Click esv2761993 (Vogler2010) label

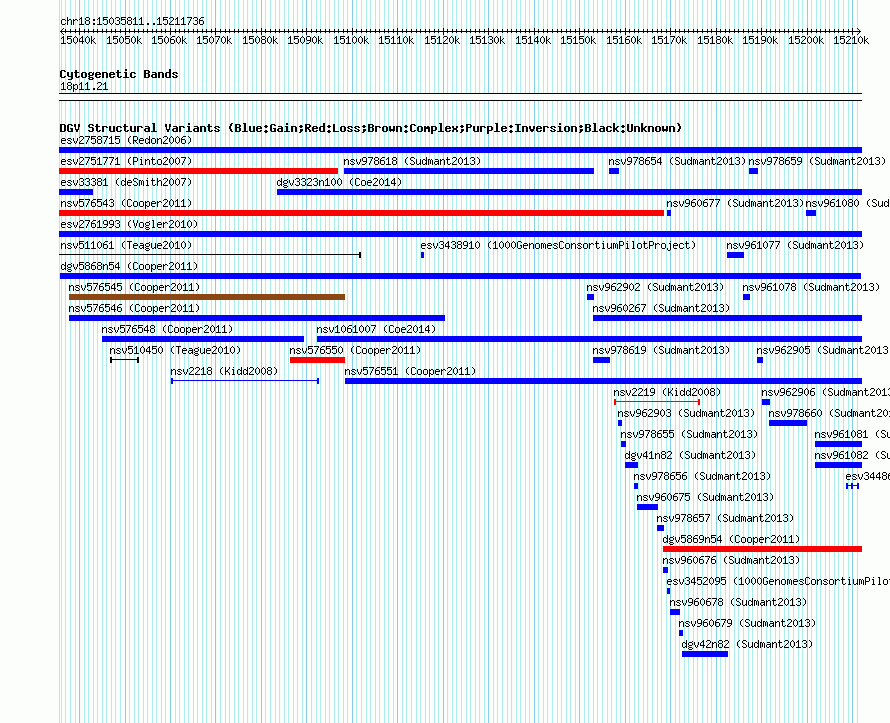coord(129,224)
